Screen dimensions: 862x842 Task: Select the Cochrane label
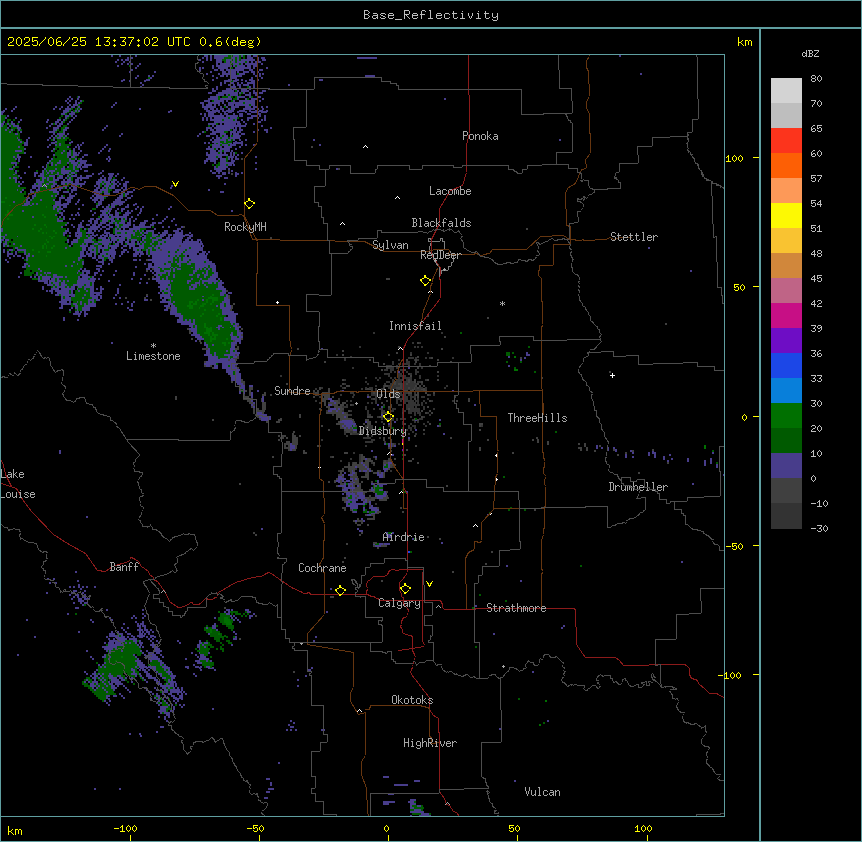pos(322,568)
